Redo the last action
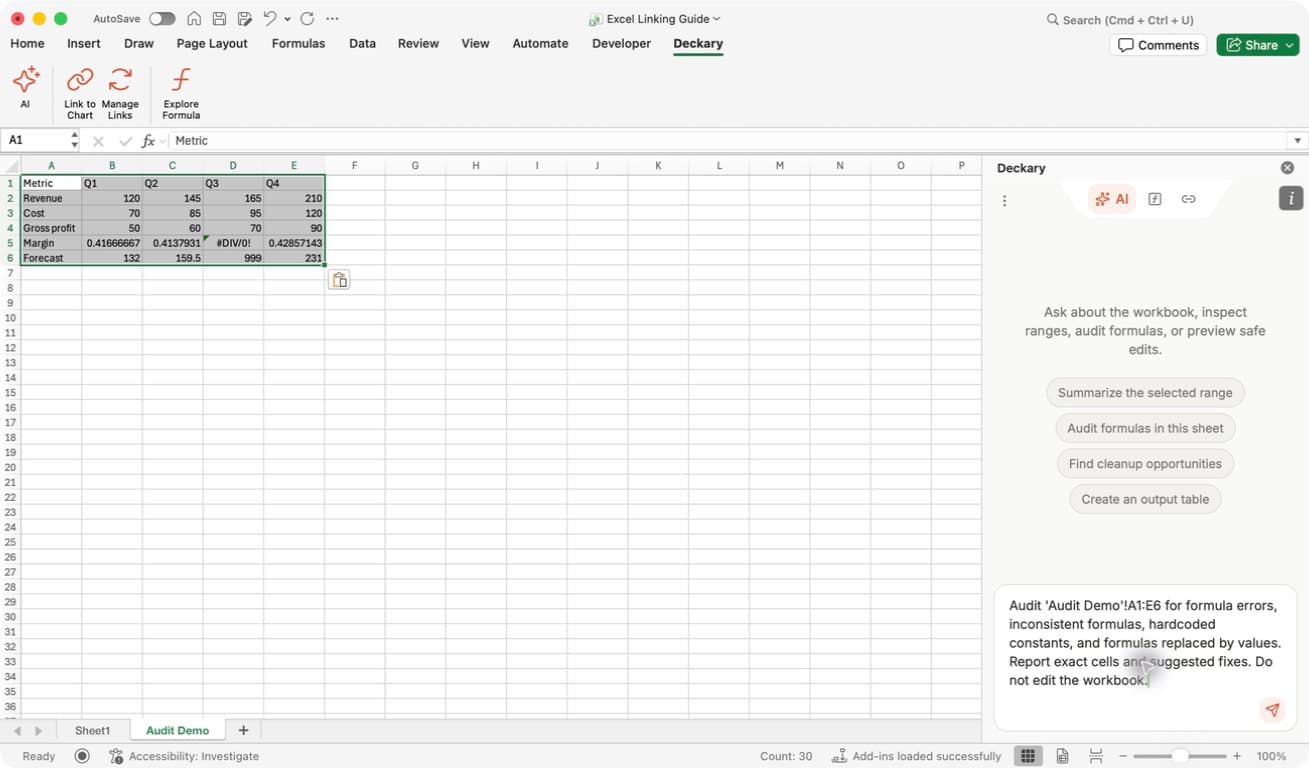This screenshot has width=1309, height=768. coord(307,19)
